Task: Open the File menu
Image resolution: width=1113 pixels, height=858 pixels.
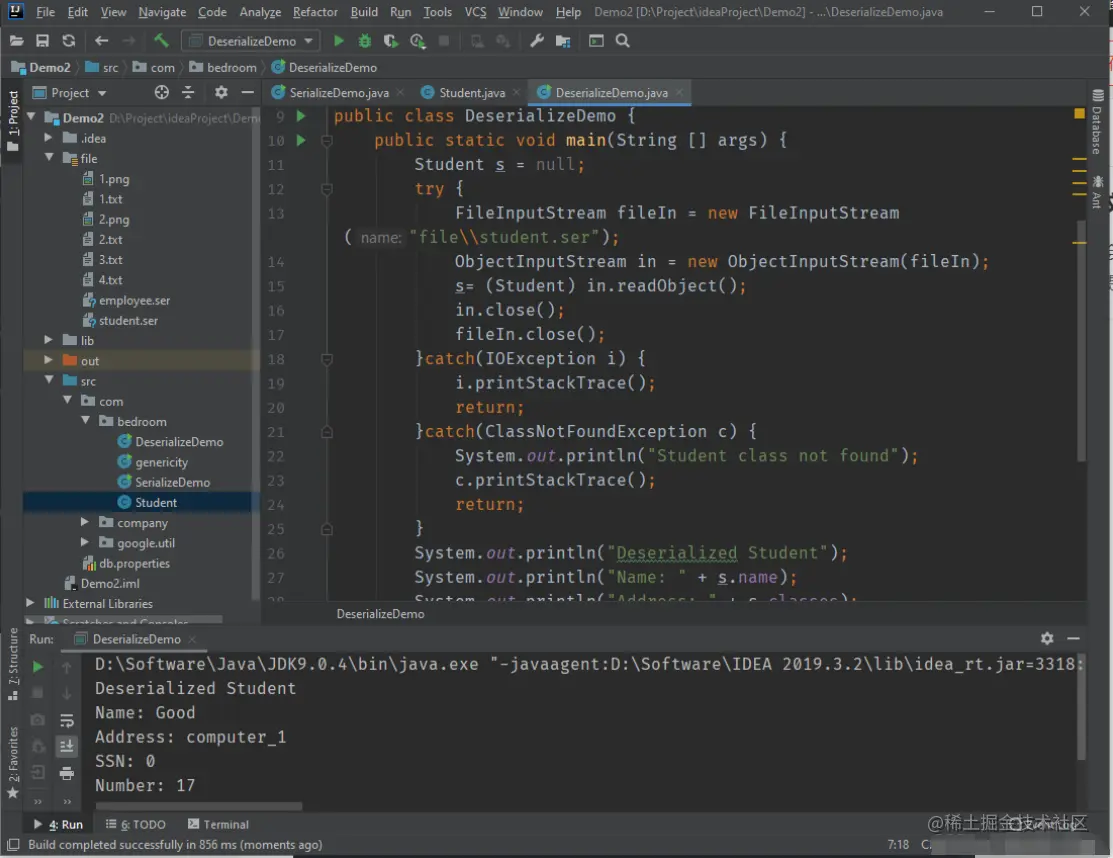Action: pyautogui.click(x=45, y=12)
